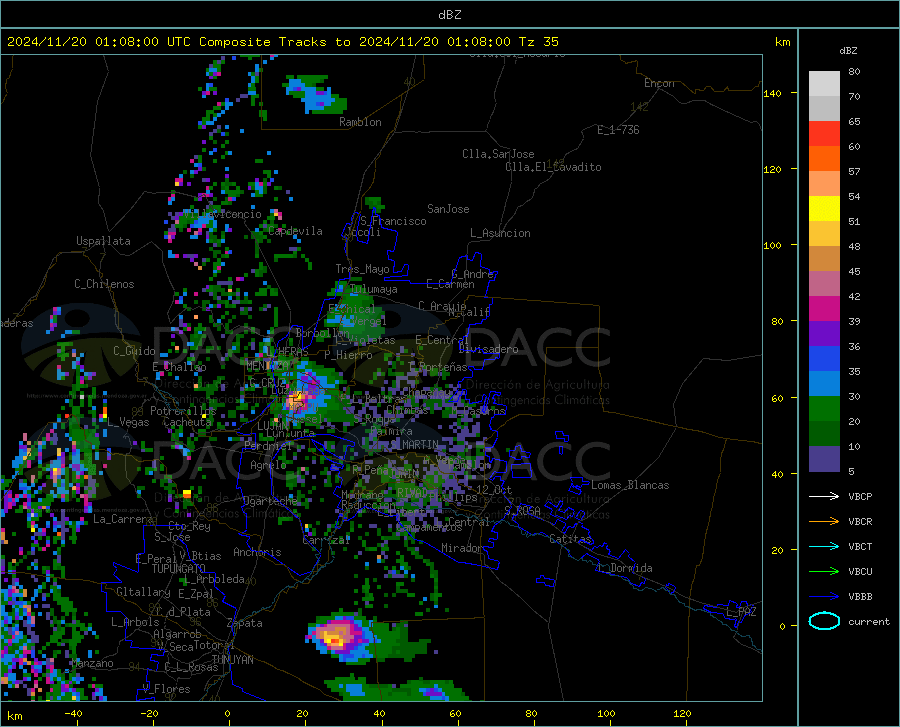Click the 60 km horizontal axis tick label
Image resolution: width=900 pixels, height=727 pixels.
click(x=455, y=713)
